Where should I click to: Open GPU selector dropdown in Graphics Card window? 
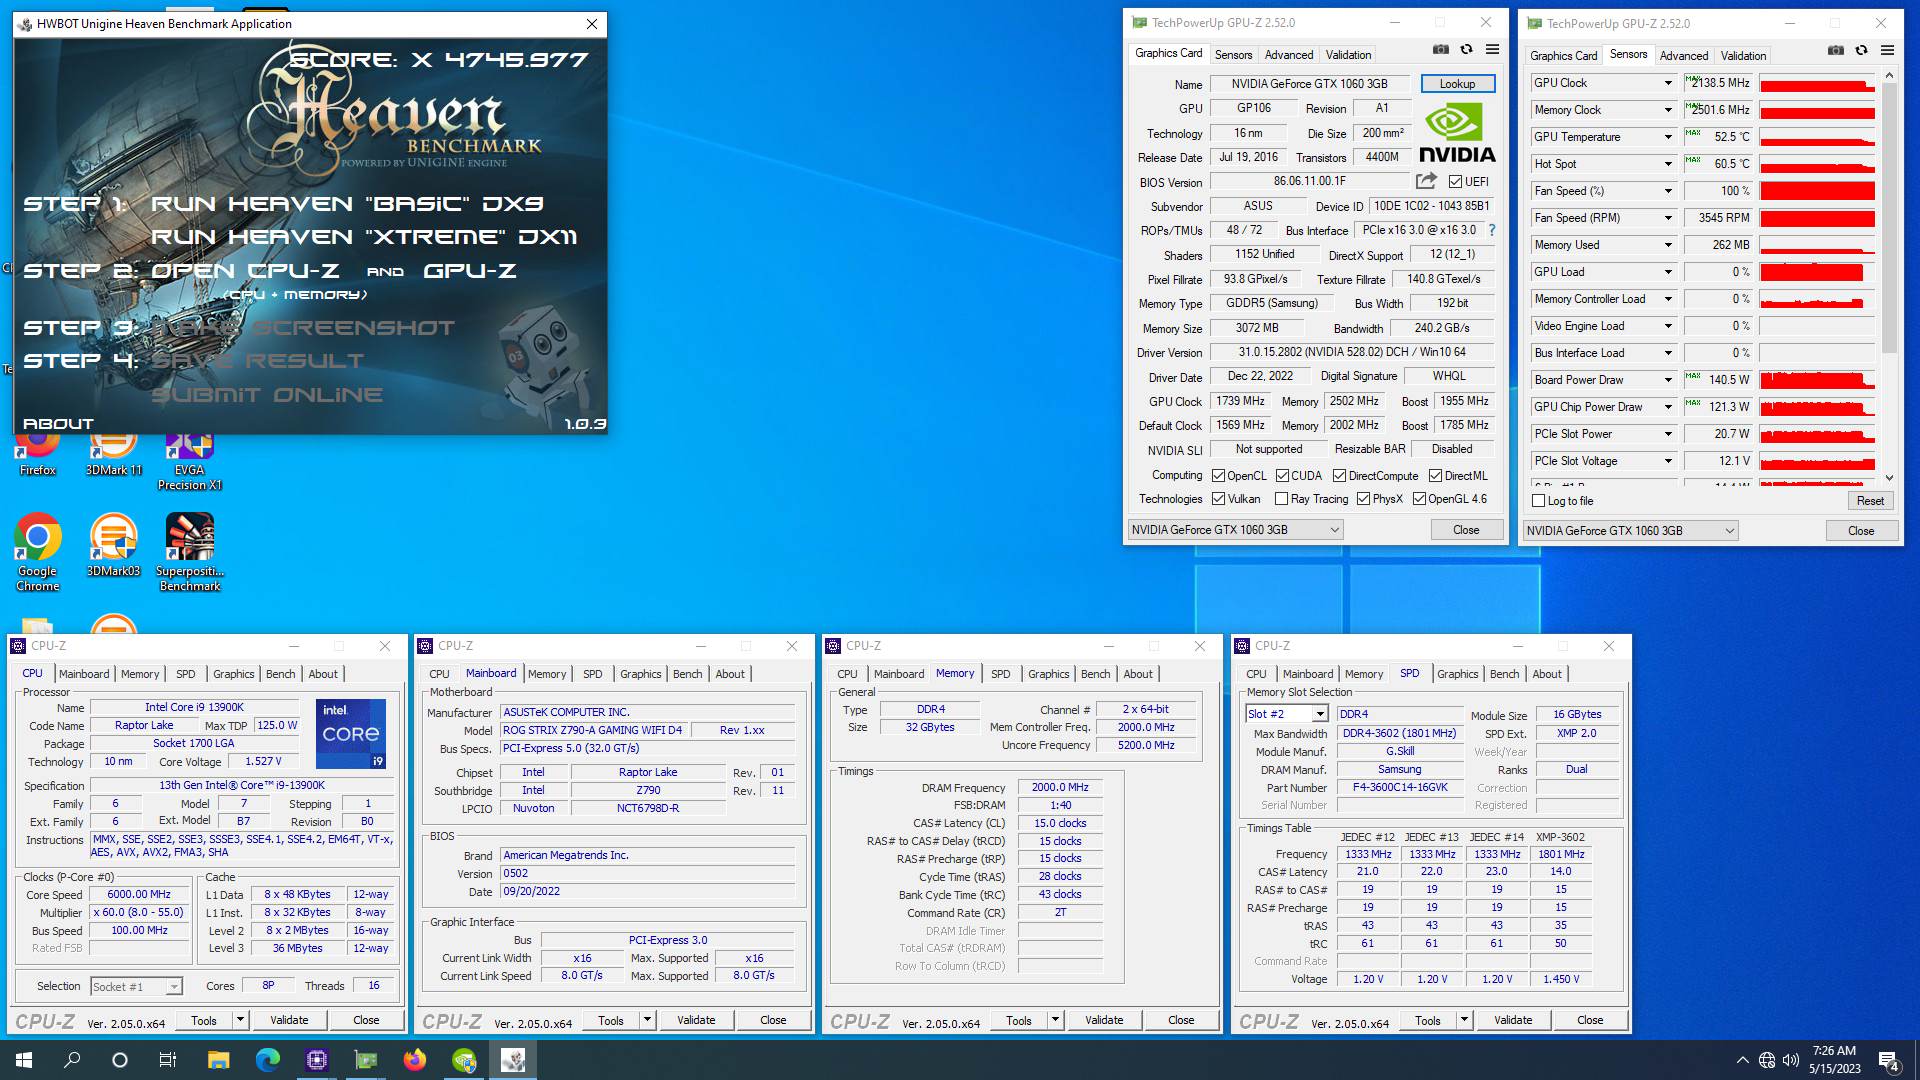pyautogui.click(x=1234, y=530)
